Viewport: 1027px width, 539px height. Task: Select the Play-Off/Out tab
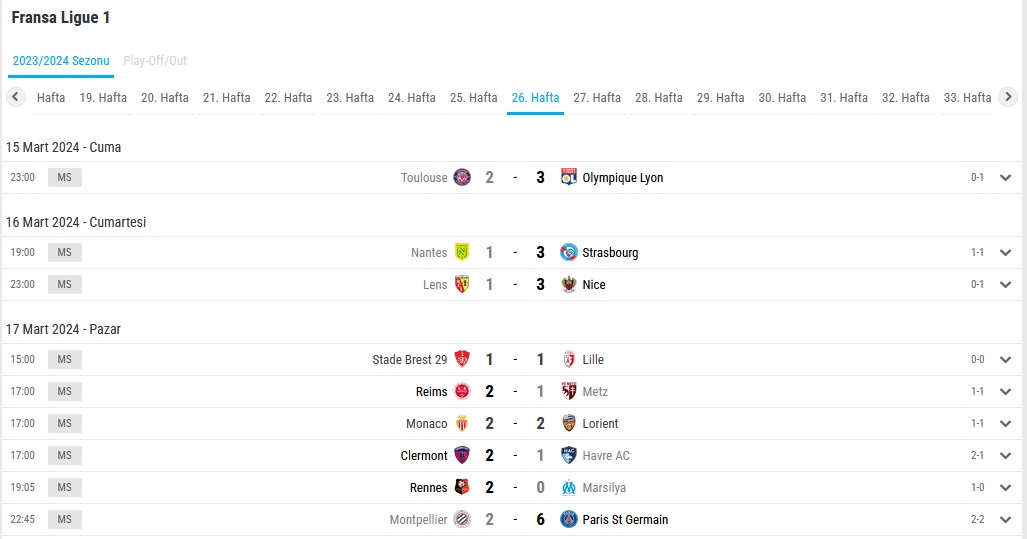(155, 61)
